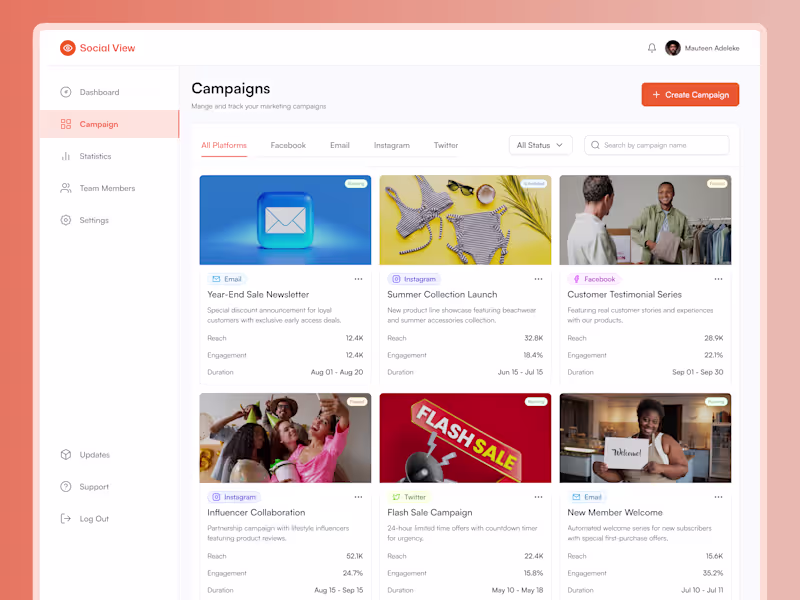This screenshot has height=600, width=800.
Task: Click duration value Aug 01 - Aug 20
Action: click(337, 372)
